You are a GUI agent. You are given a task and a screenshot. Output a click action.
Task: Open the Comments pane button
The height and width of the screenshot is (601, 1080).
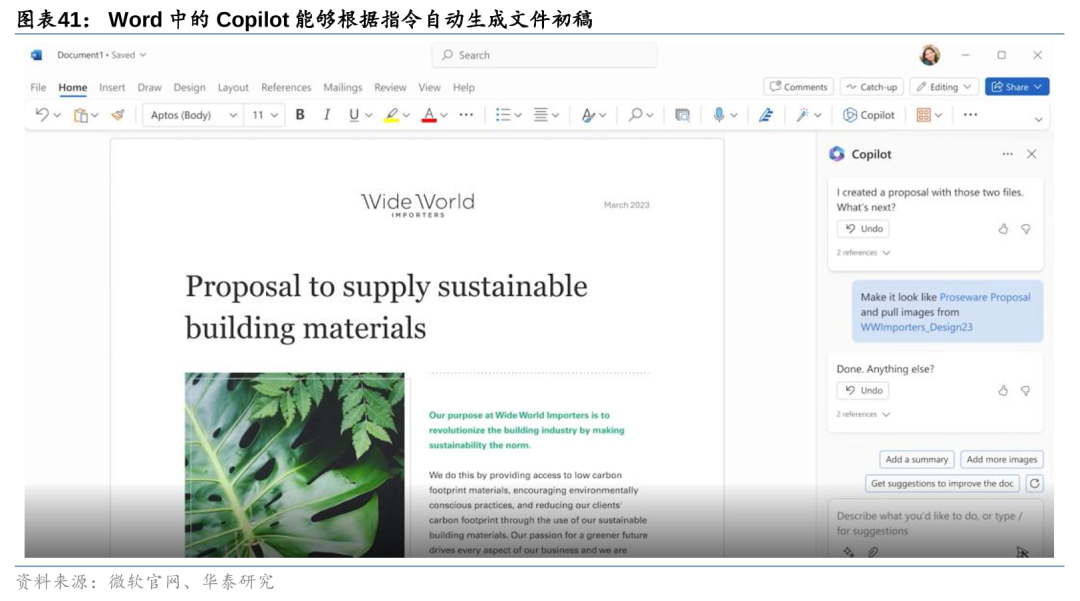798,87
